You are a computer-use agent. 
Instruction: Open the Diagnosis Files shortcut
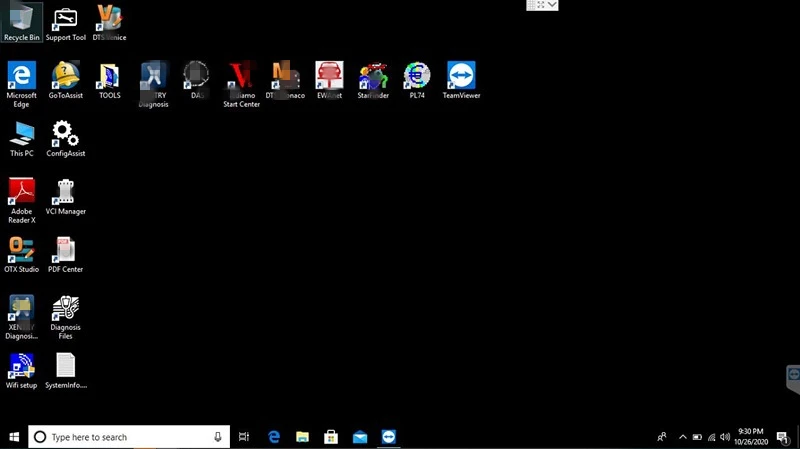65,317
